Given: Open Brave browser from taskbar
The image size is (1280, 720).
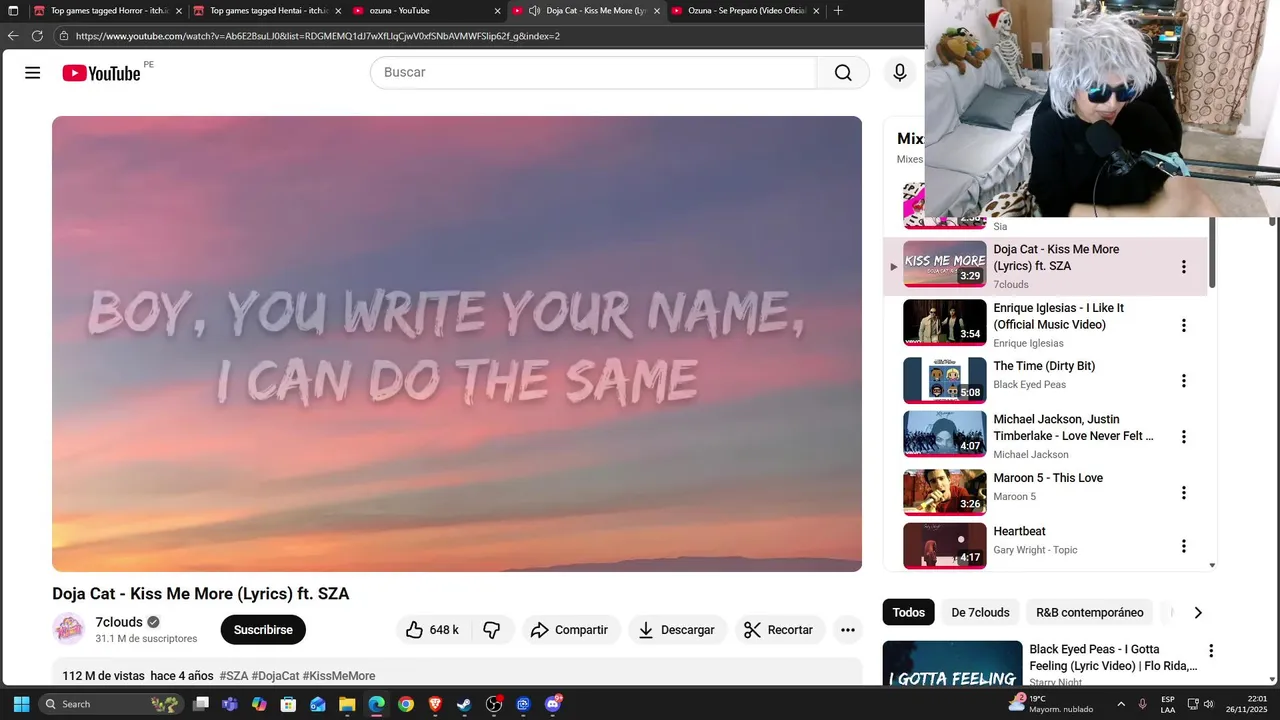Looking at the screenshot, I should (x=435, y=704).
